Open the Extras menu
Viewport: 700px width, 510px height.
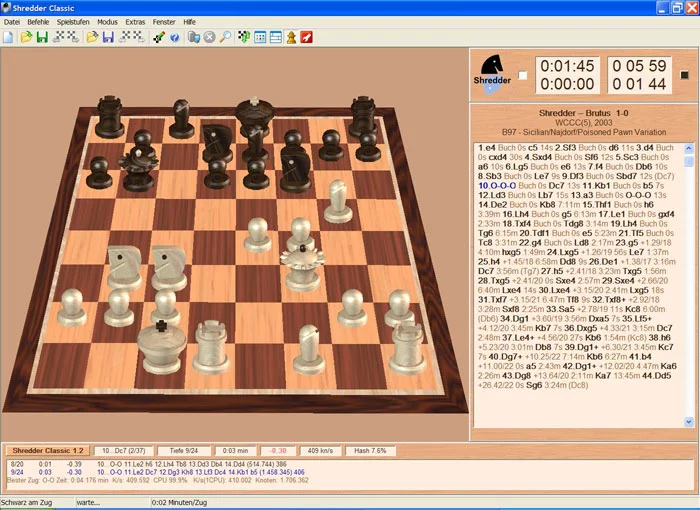[x=135, y=22]
